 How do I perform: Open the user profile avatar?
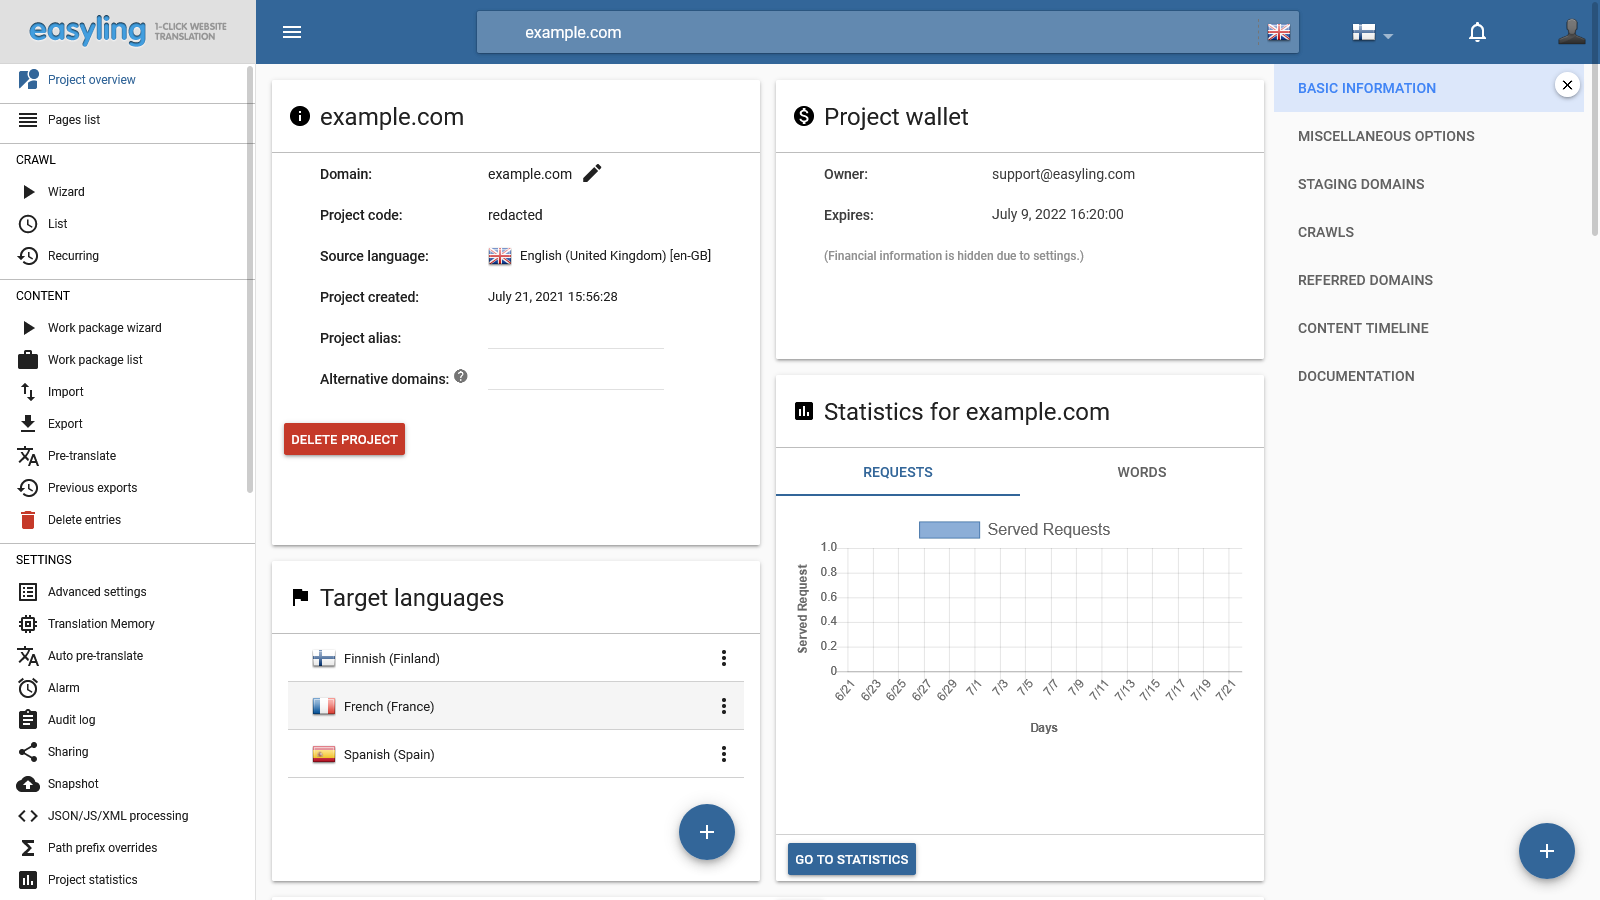click(x=1571, y=32)
